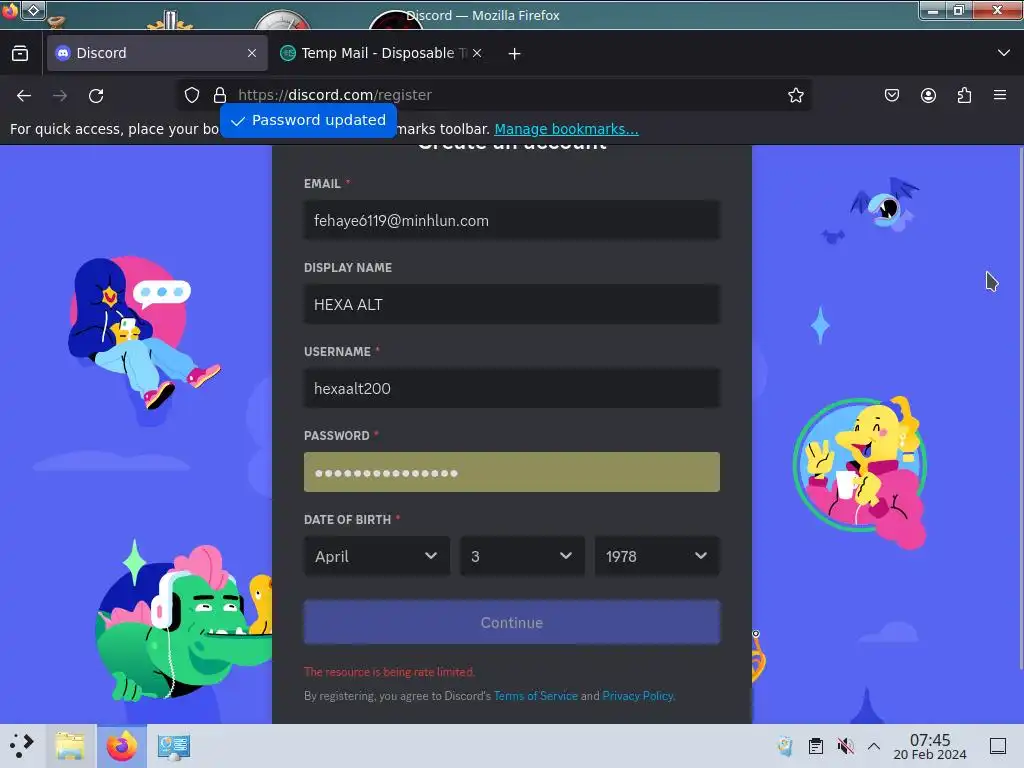Viewport: 1024px width, 768px height.
Task: Click the title bar pin icon
Action: click(33, 10)
